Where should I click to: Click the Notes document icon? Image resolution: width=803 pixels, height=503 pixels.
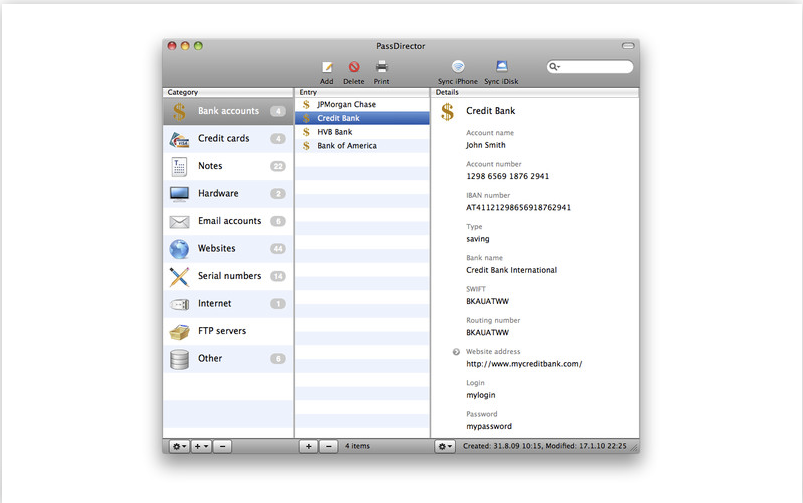179,166
